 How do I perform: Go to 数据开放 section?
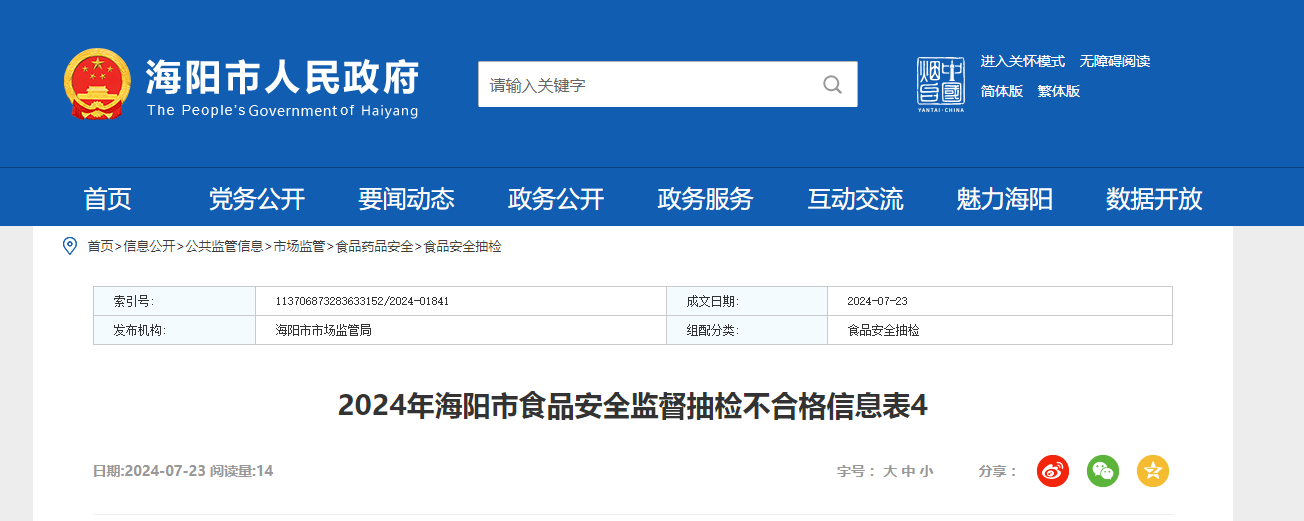pos(1154,199)
